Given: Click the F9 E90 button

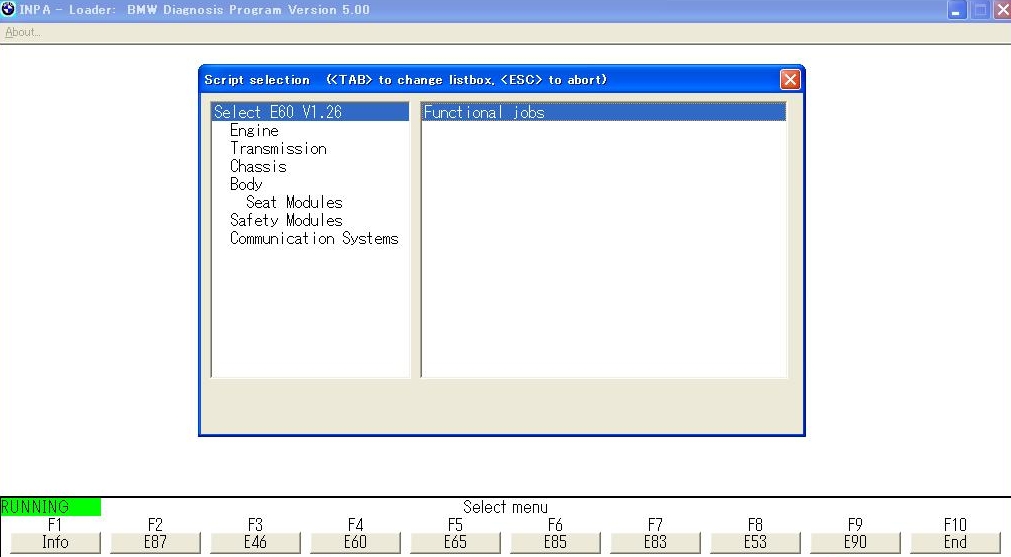Looking at the screenshot, I should [x=855, y=542].
